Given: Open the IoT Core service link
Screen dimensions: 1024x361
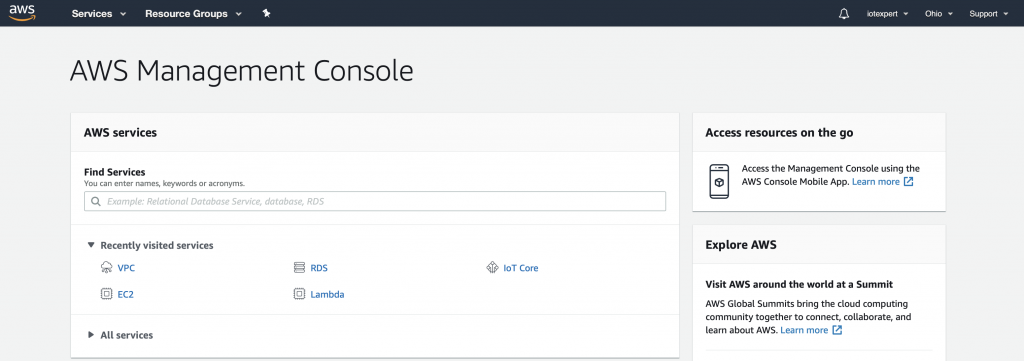Looking at the screenshot, I should pos(520,268).
